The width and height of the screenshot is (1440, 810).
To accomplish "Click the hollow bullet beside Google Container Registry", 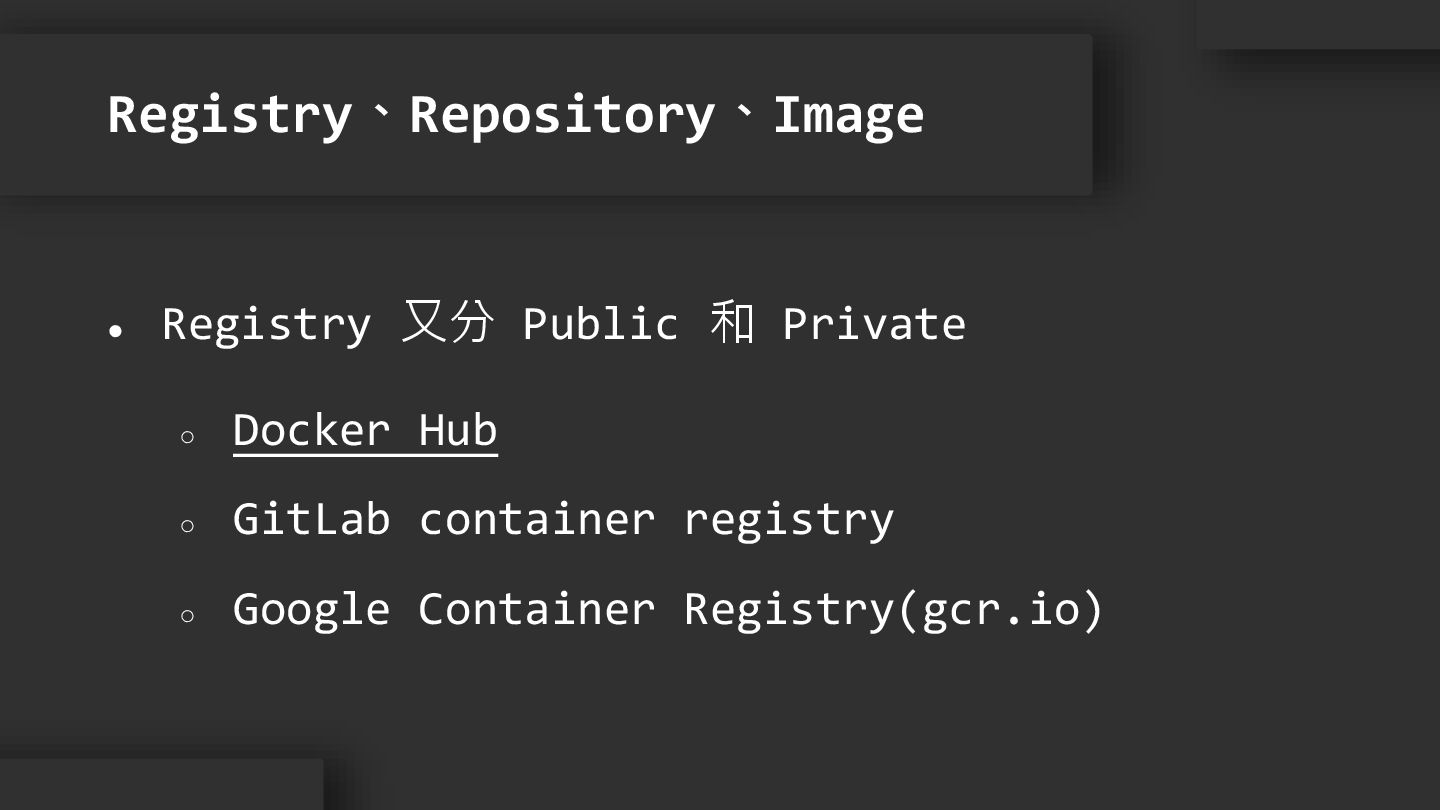I will point(187,616).
